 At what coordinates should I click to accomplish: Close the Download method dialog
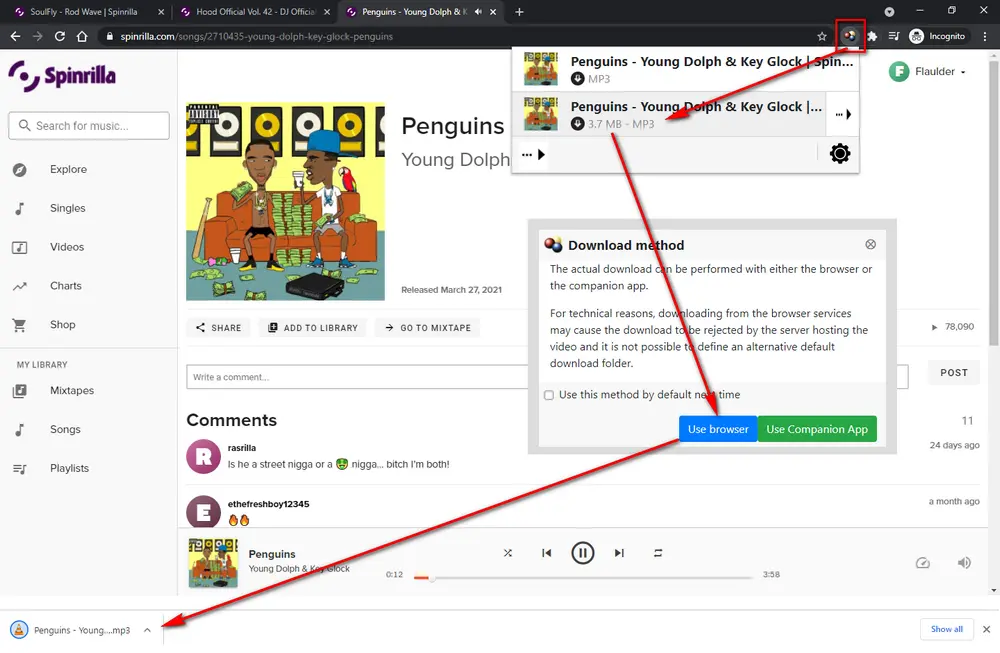coord(871,244)
